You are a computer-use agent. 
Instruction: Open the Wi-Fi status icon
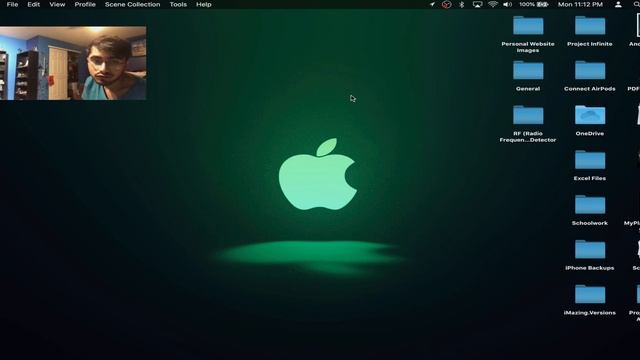click(493, 4)
